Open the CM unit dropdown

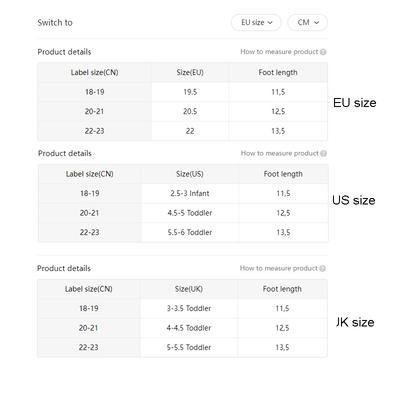[308, 22]
